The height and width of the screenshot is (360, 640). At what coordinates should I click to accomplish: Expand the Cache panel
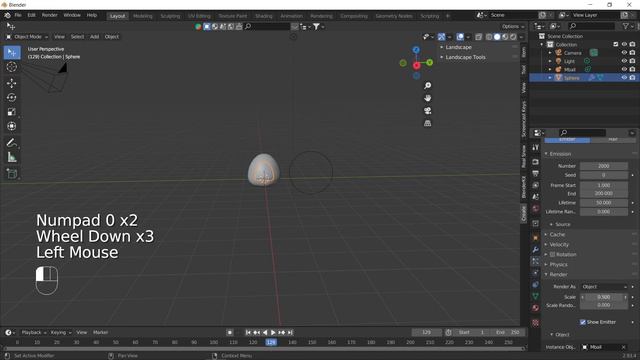(557, 234)
